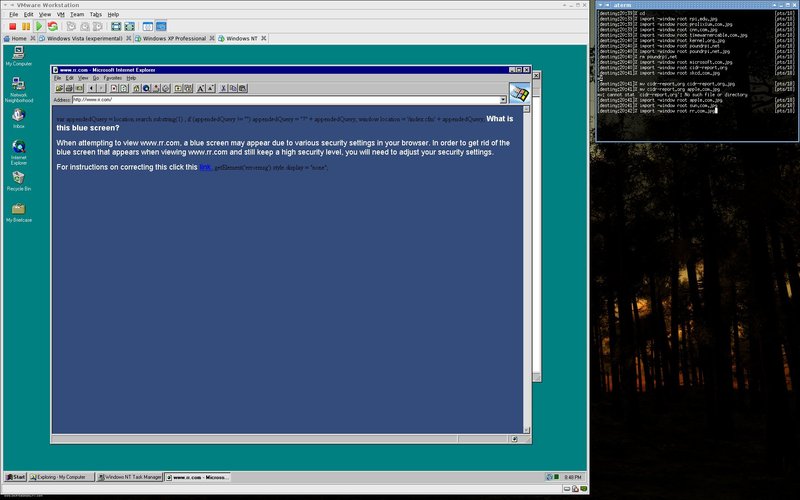Open Search the Internet globe icon
Image resolution: width=800 pixels, height=500 pixels.
click(x=146, y=88)
